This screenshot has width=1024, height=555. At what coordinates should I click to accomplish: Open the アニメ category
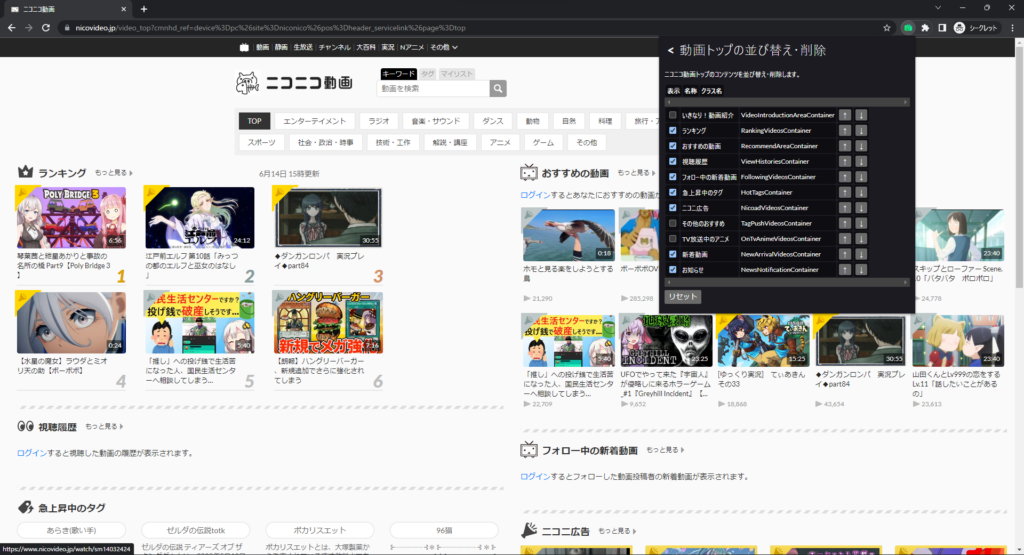(x=500, y=142)
